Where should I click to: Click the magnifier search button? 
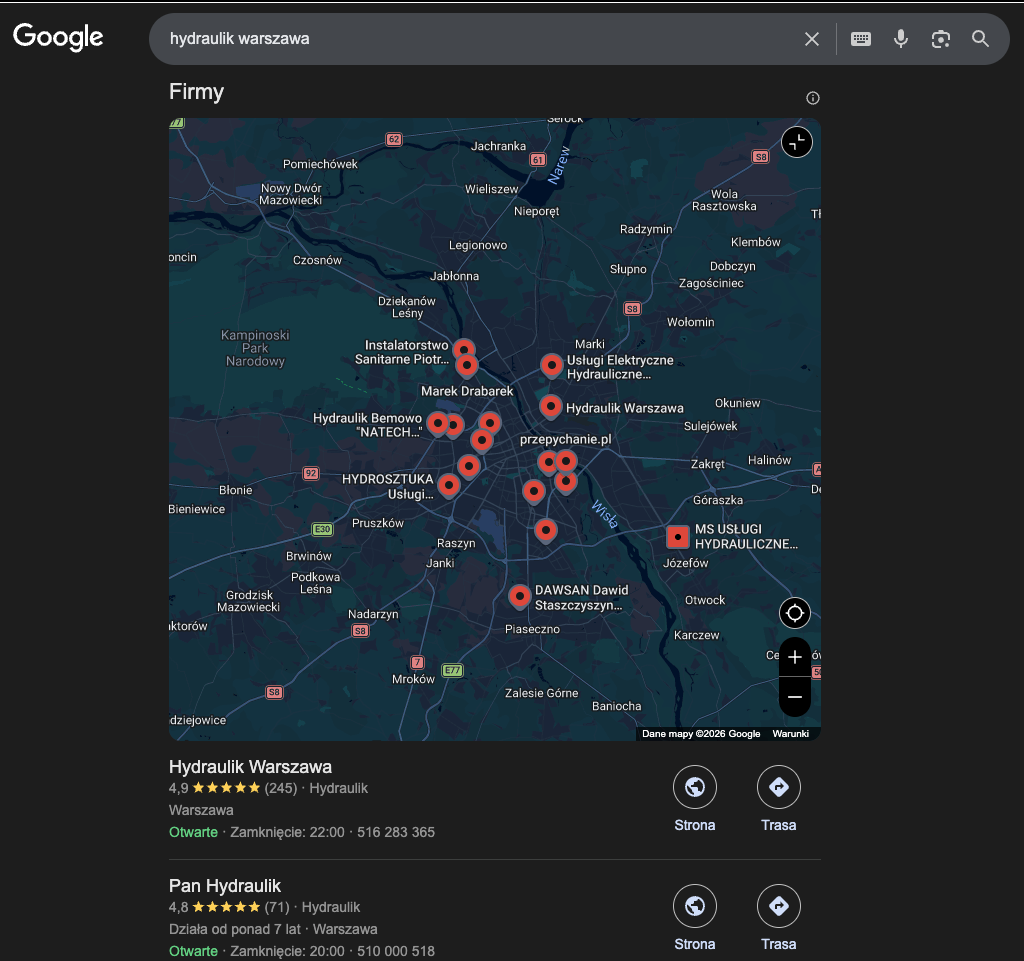pyautogui.click(x=980, y=39)
